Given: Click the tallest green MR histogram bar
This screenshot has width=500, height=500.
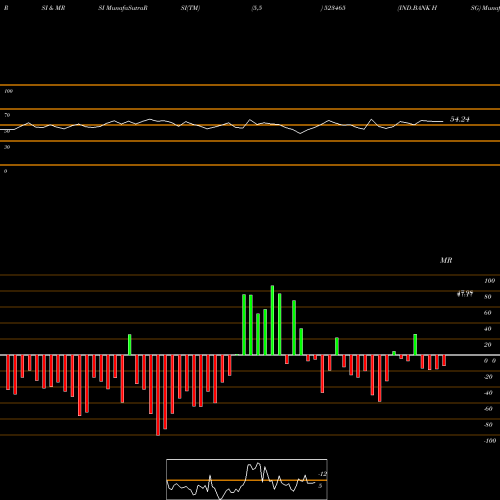Looking at the screenshot, I should point(272,320).
